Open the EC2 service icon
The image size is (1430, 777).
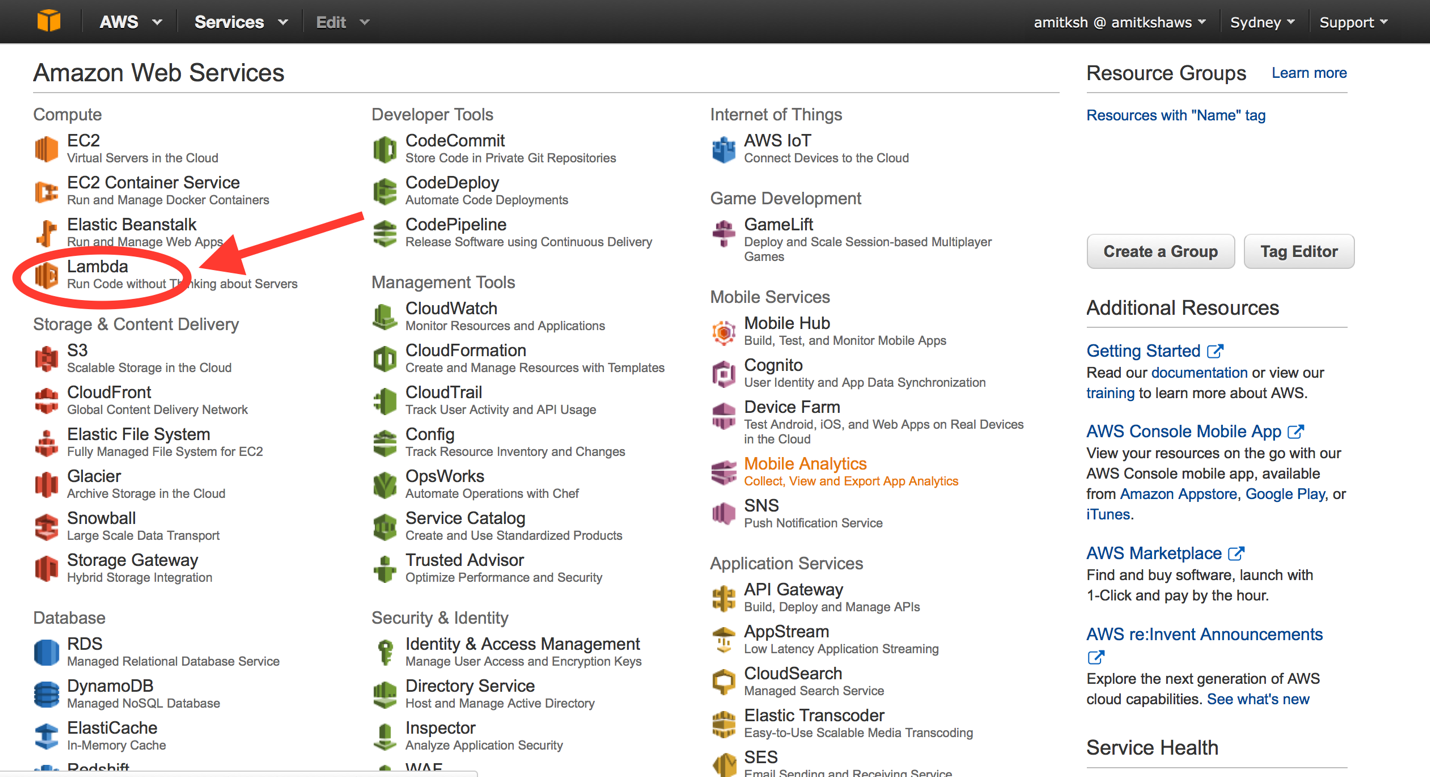click(46, 149)
